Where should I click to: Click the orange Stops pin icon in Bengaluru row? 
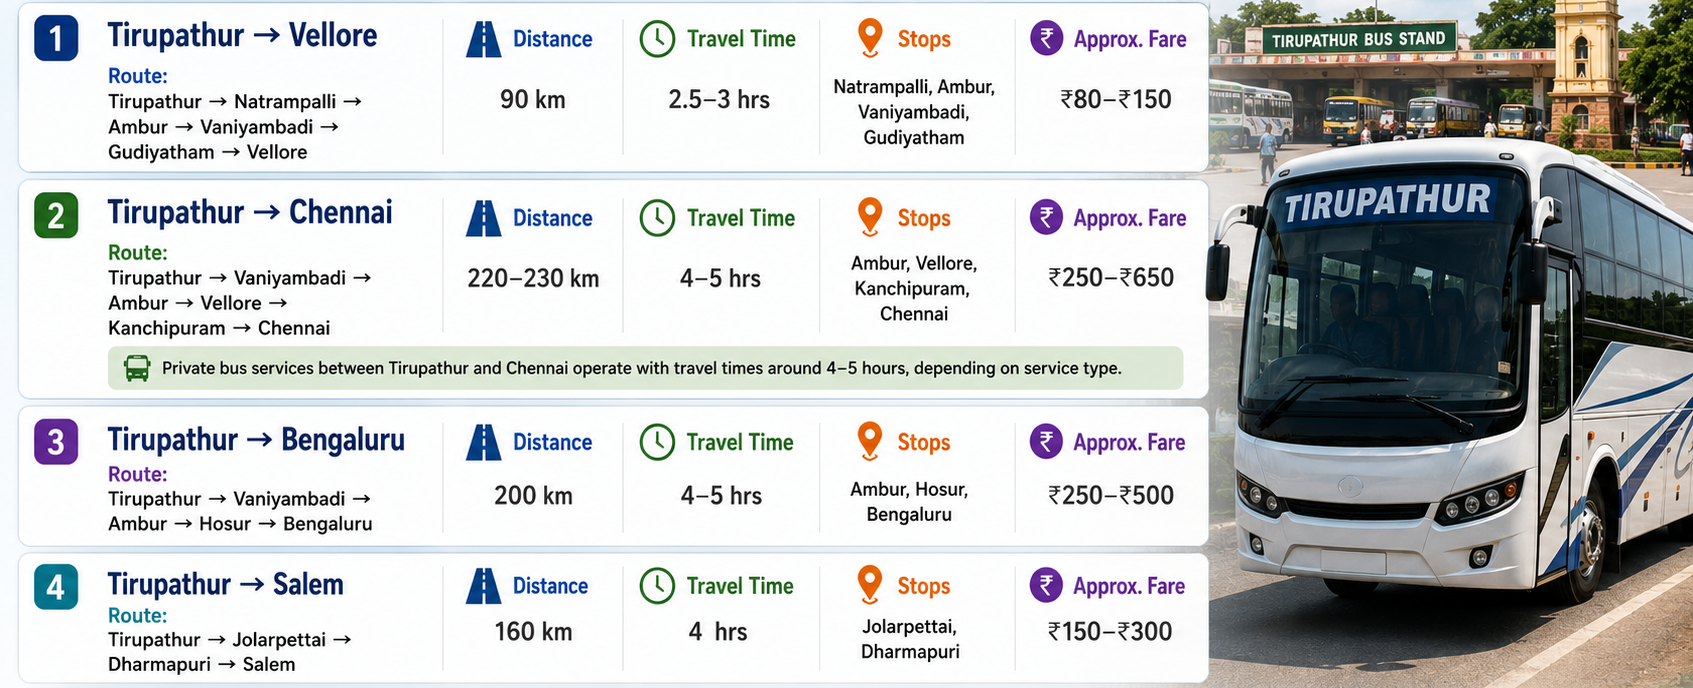click(x=870, y=441)
